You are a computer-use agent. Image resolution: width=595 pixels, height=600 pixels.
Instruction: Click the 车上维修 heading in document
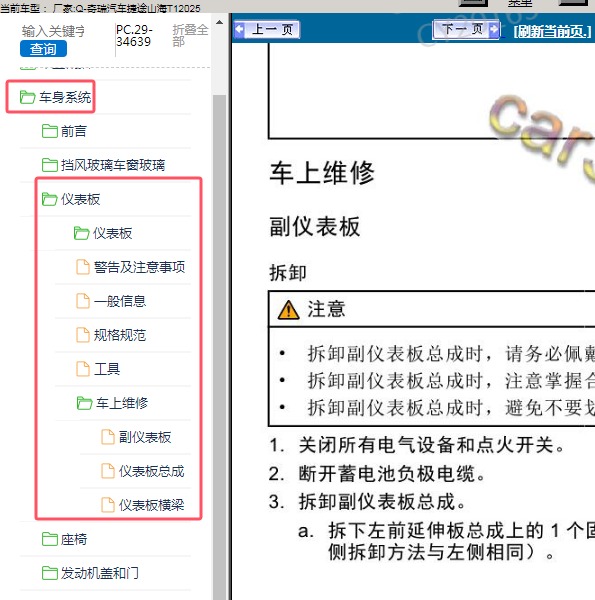pos(322,173)
